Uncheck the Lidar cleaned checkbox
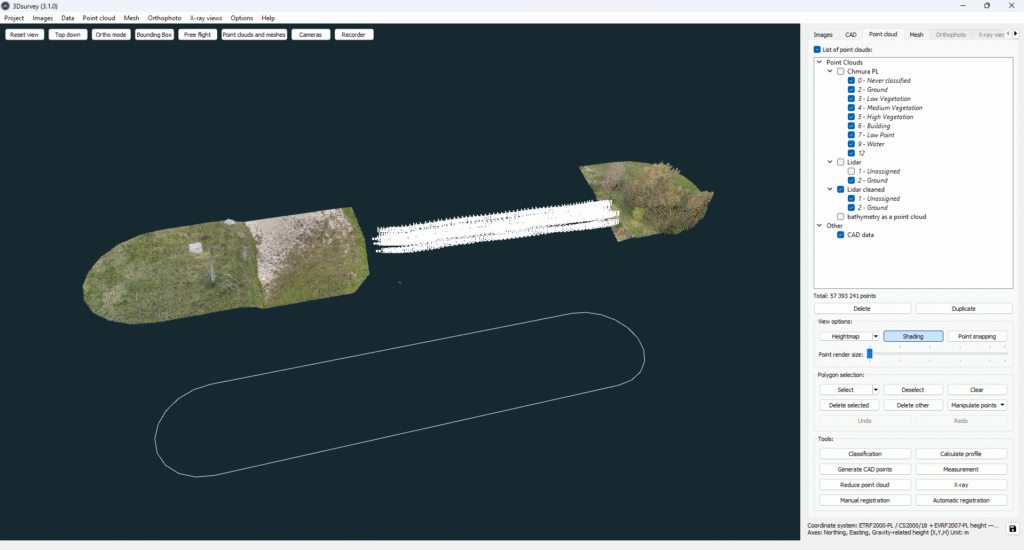 pyautogui.click(x=840, y=189)
